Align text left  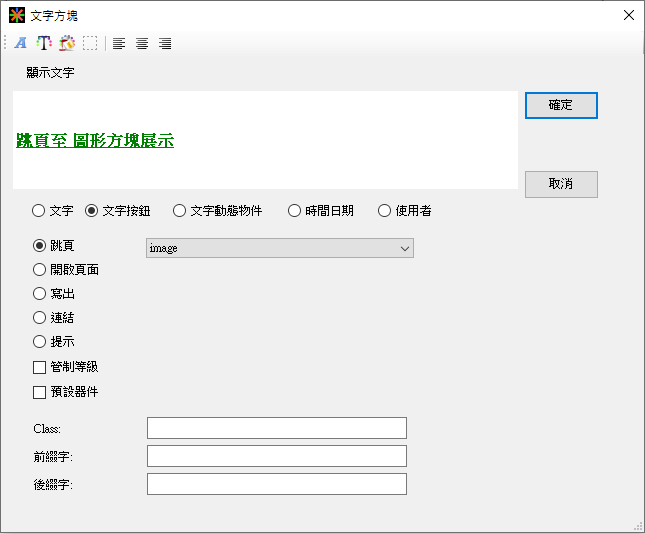click(x=119, y=43)
